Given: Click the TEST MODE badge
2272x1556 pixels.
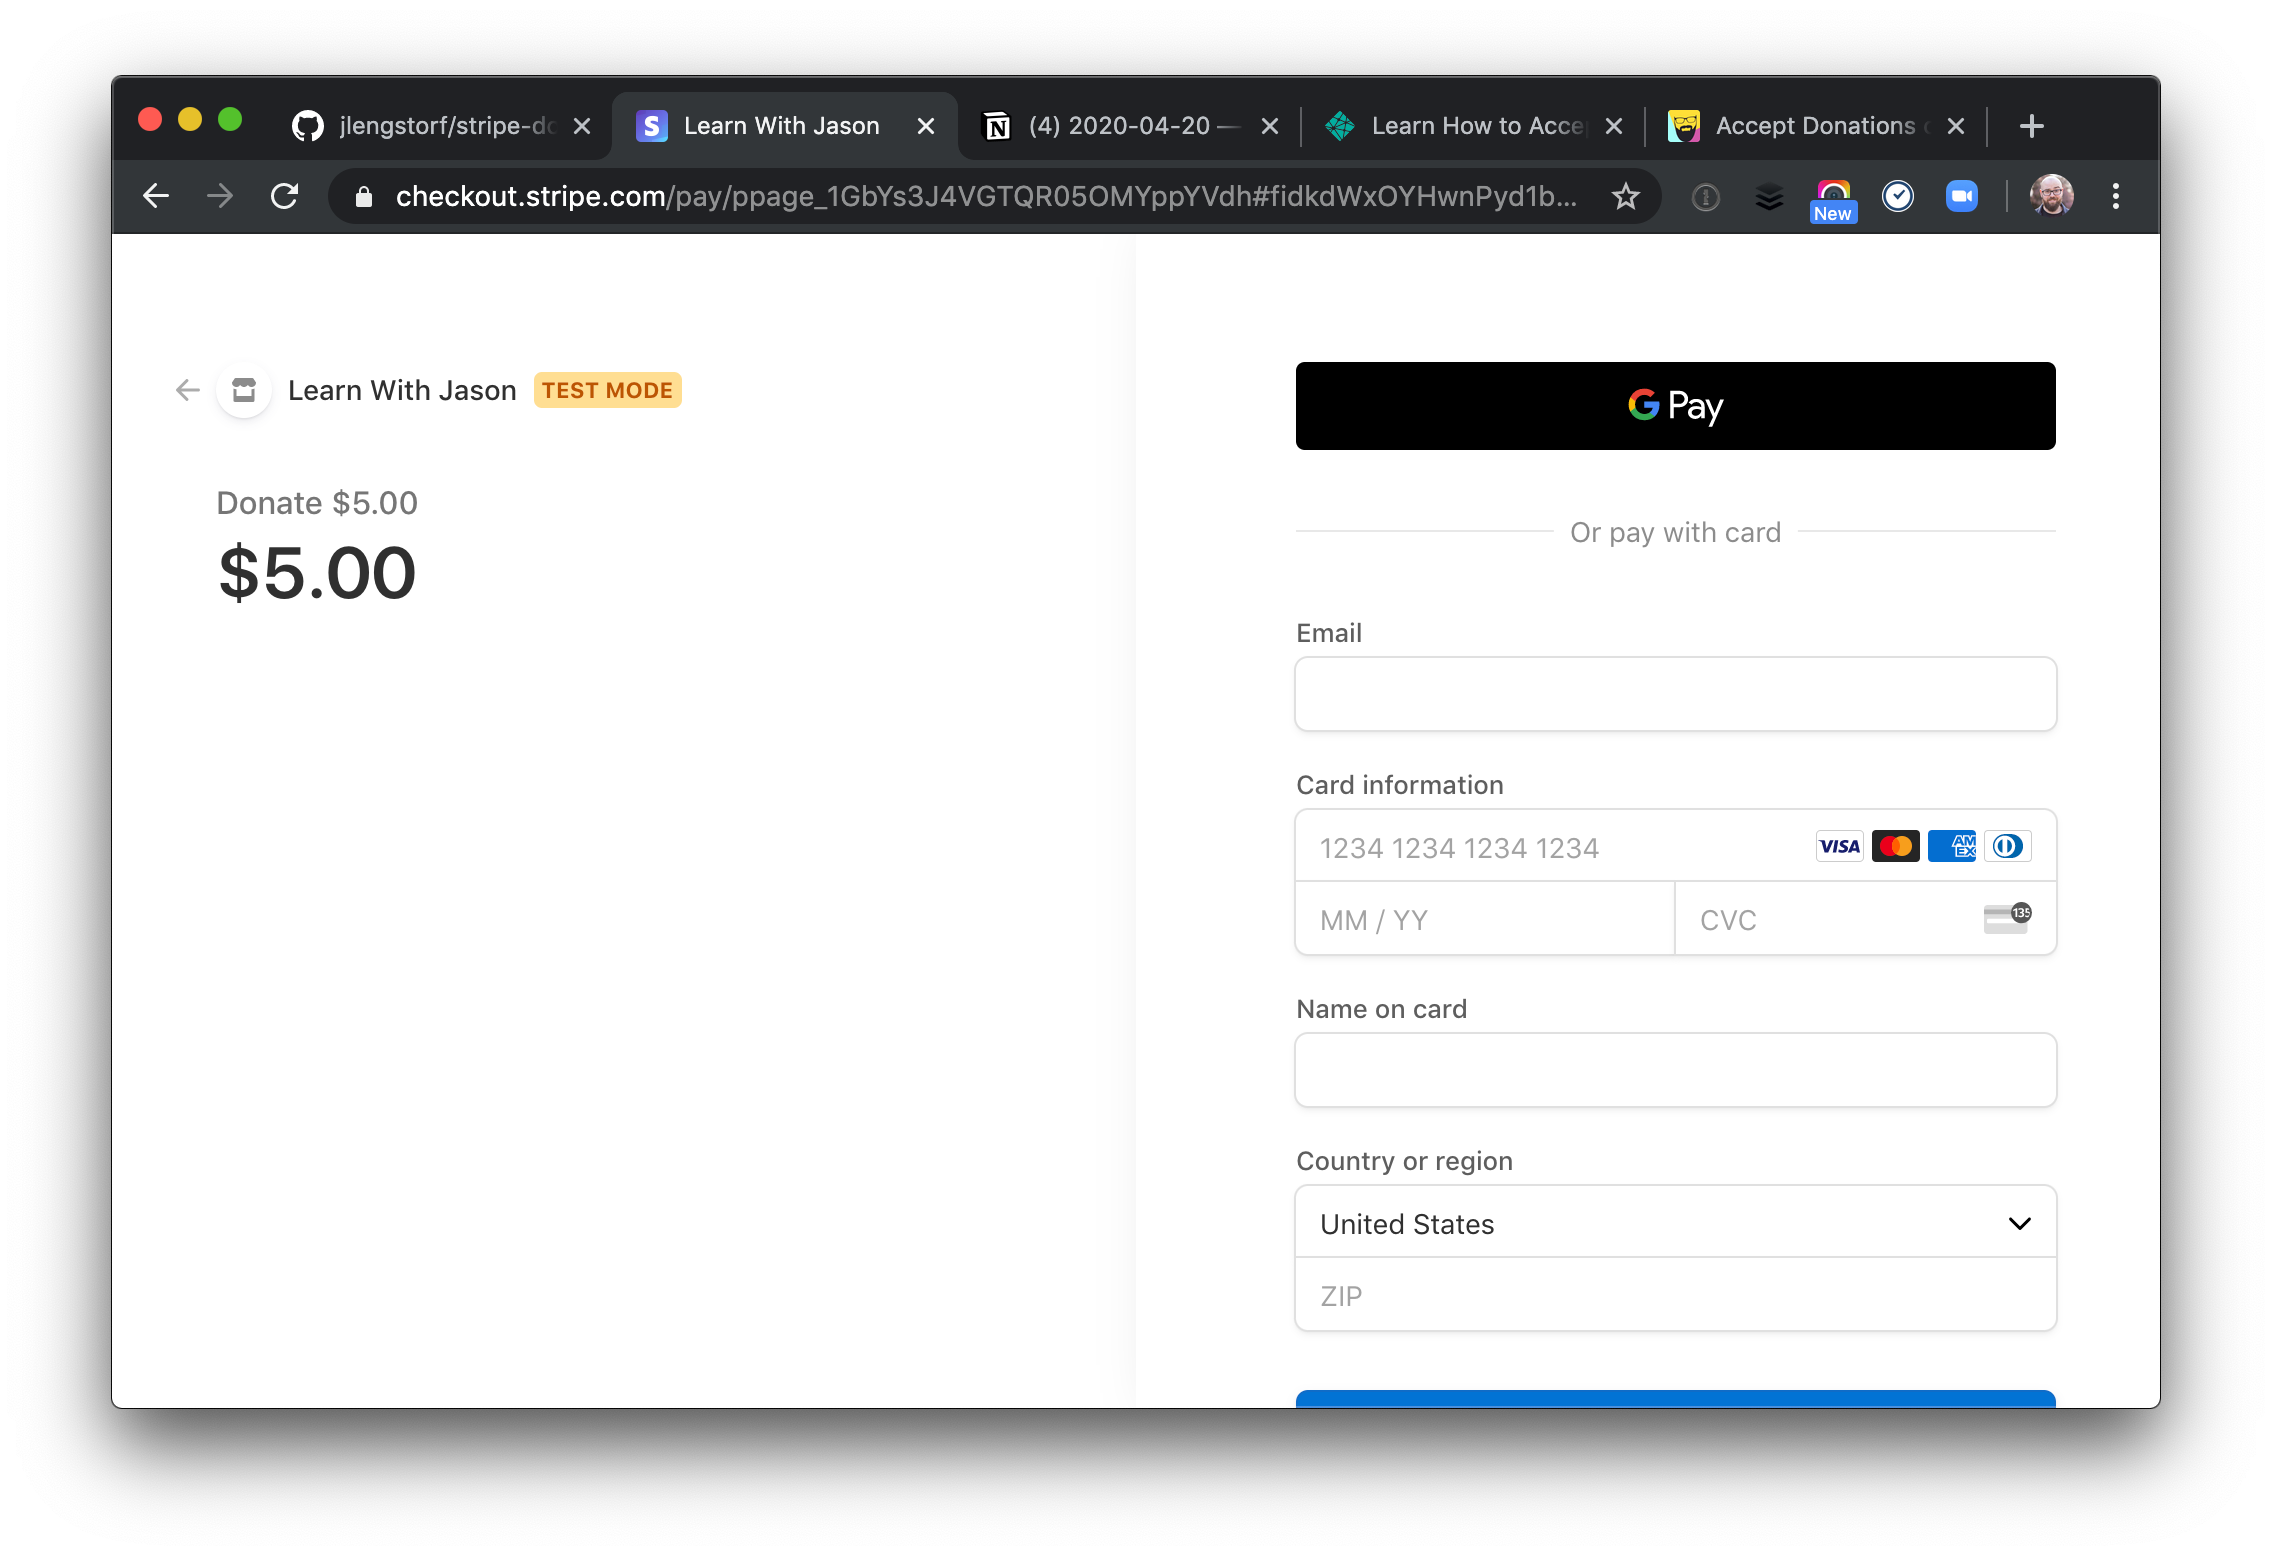Looking at the screenshot, I should 606,389.
